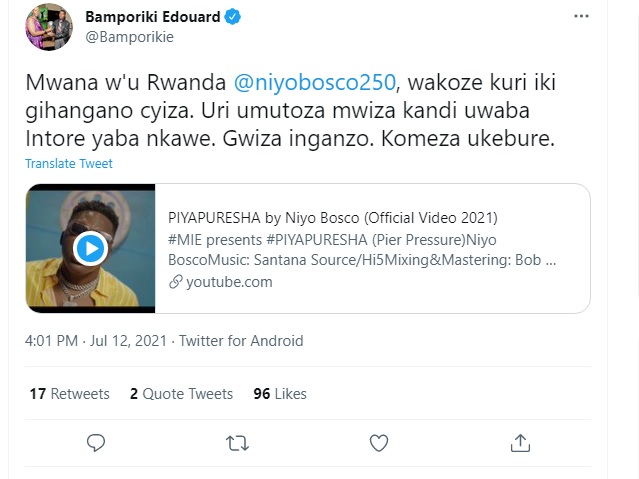
Task: Open Bamporiki Edouard's profile picture
Action: [49, 27]
